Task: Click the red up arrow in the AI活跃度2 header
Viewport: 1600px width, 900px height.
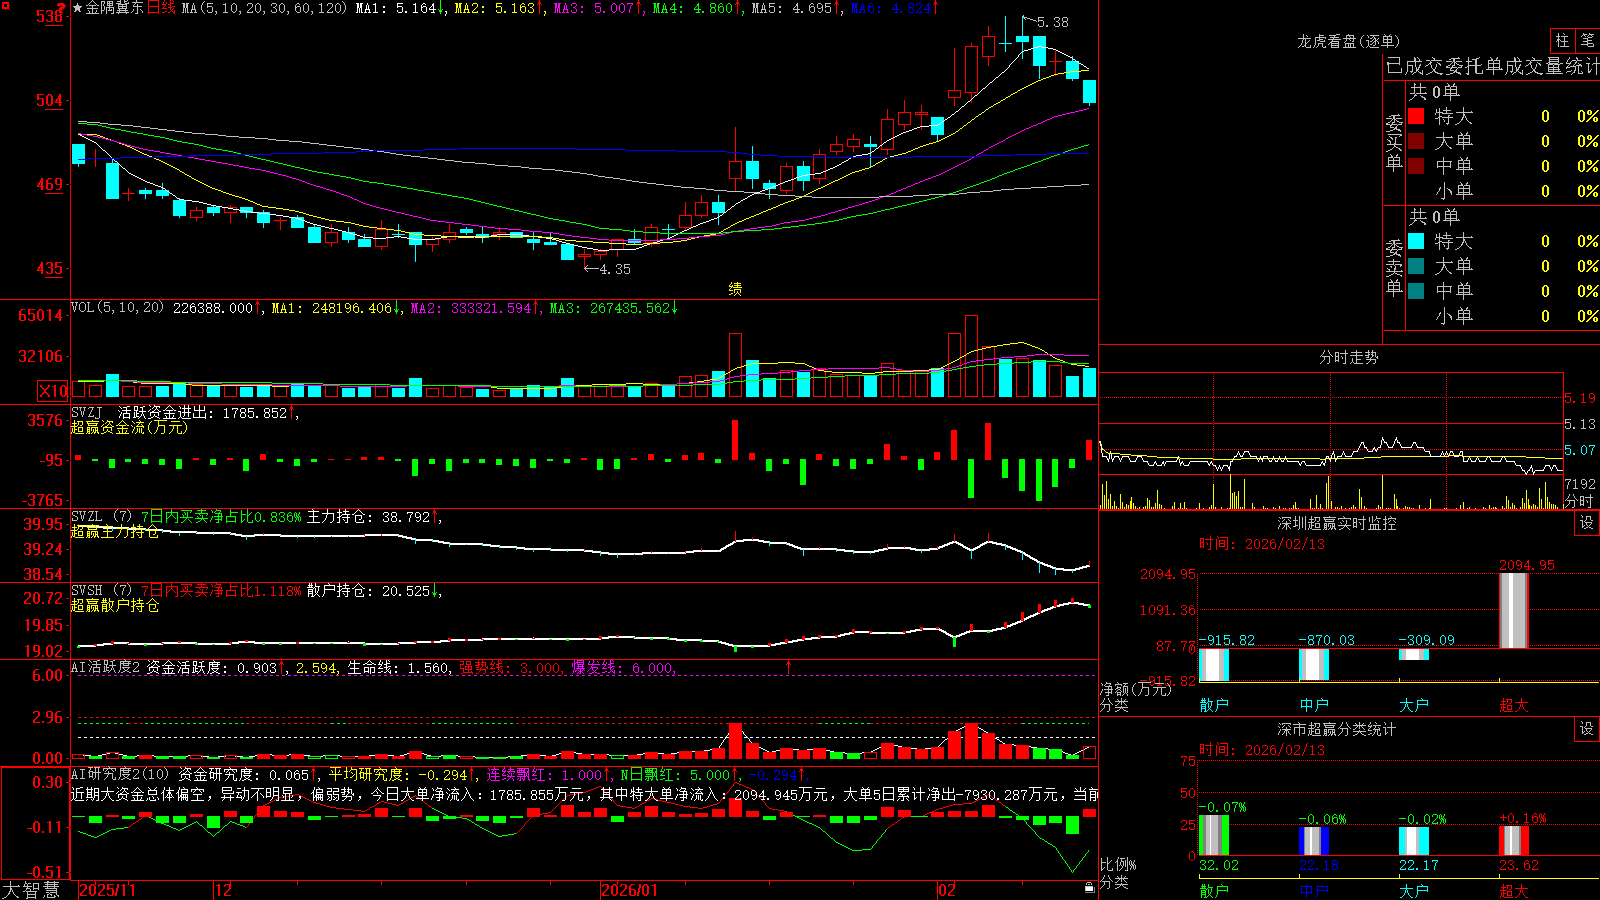Action: 789,667
